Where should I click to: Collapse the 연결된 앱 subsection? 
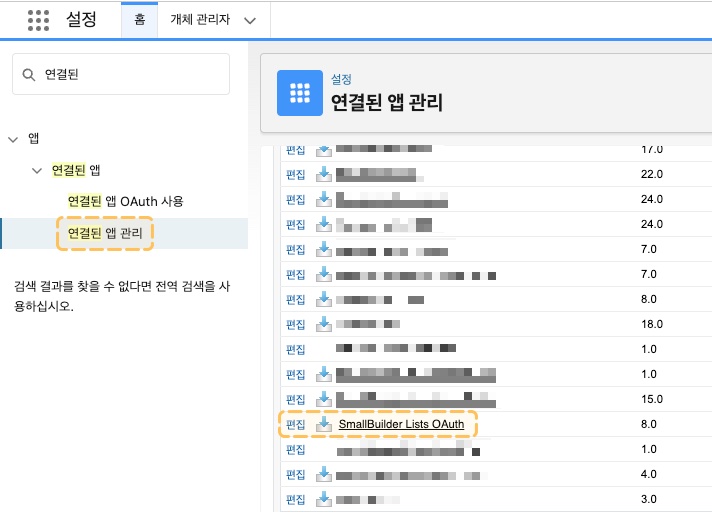tap(37, 171)
